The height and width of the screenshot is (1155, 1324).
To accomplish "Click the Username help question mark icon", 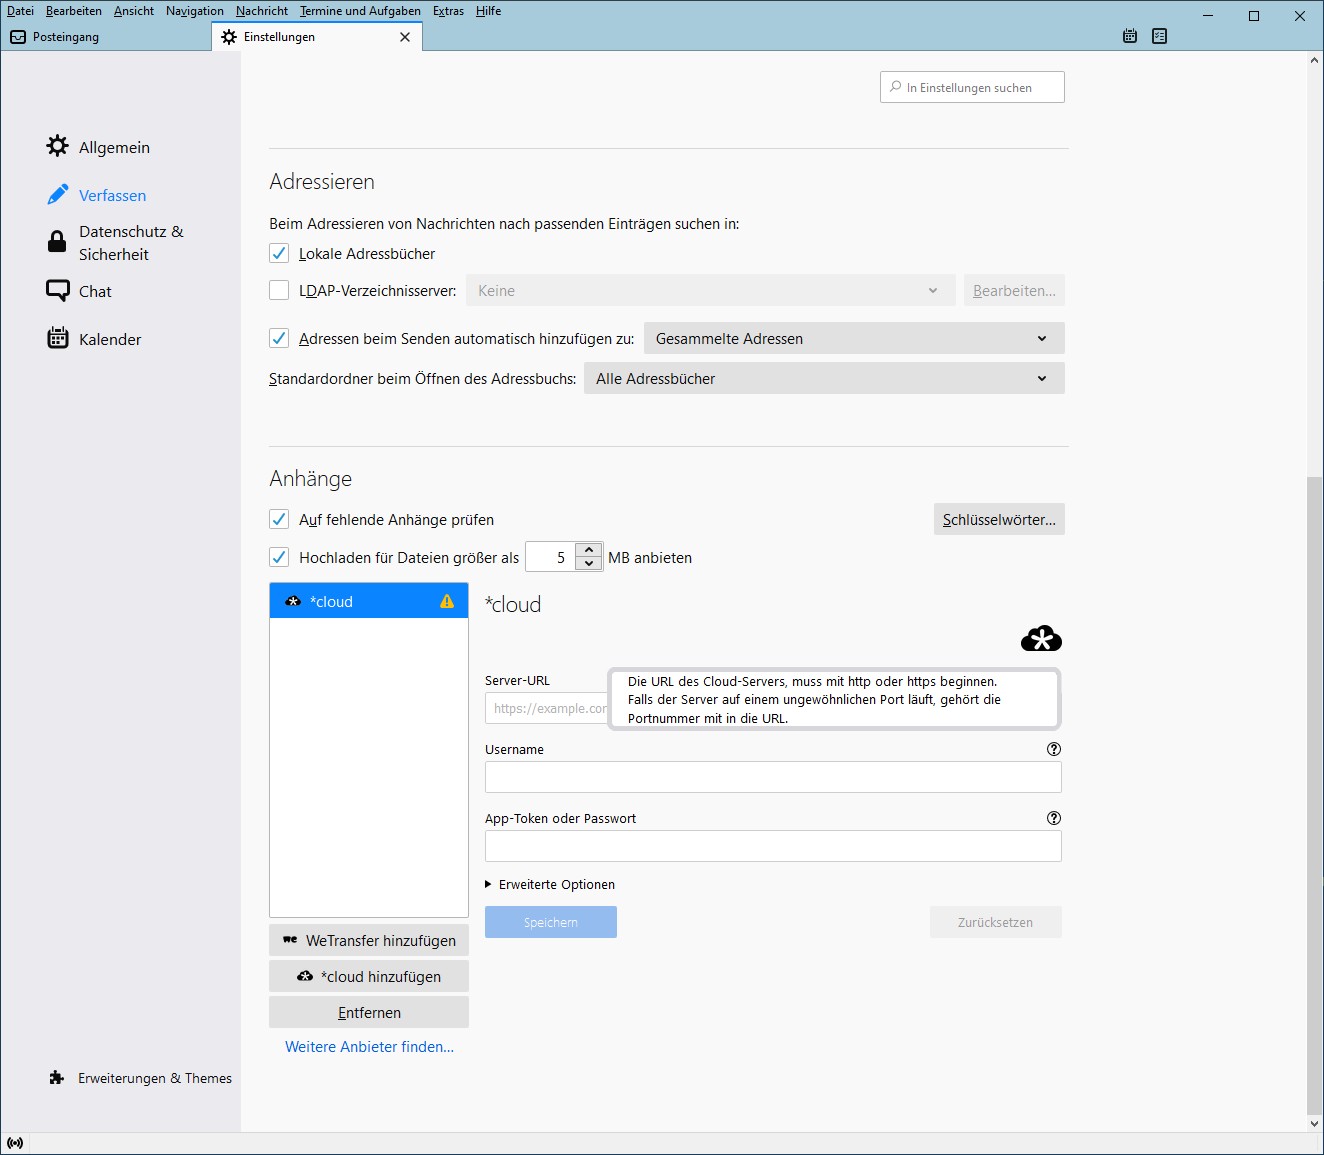I will coord(1053,749).
